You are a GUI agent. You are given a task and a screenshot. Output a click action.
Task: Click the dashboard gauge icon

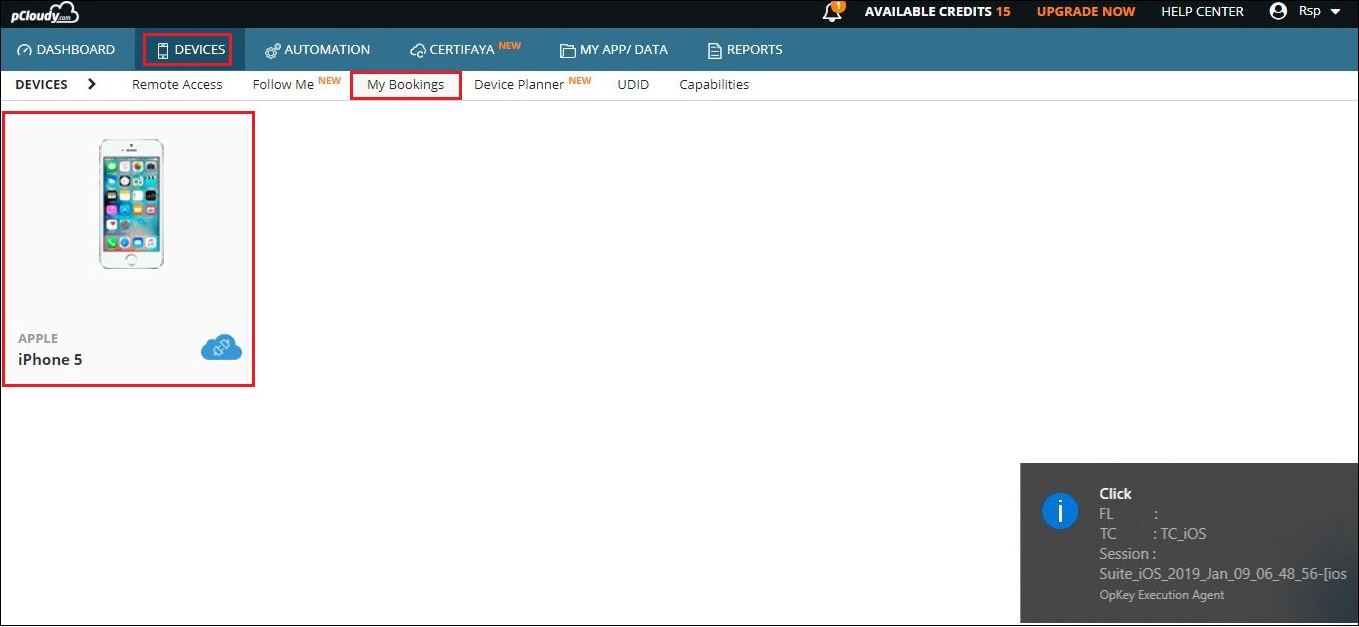pos(25,49)
